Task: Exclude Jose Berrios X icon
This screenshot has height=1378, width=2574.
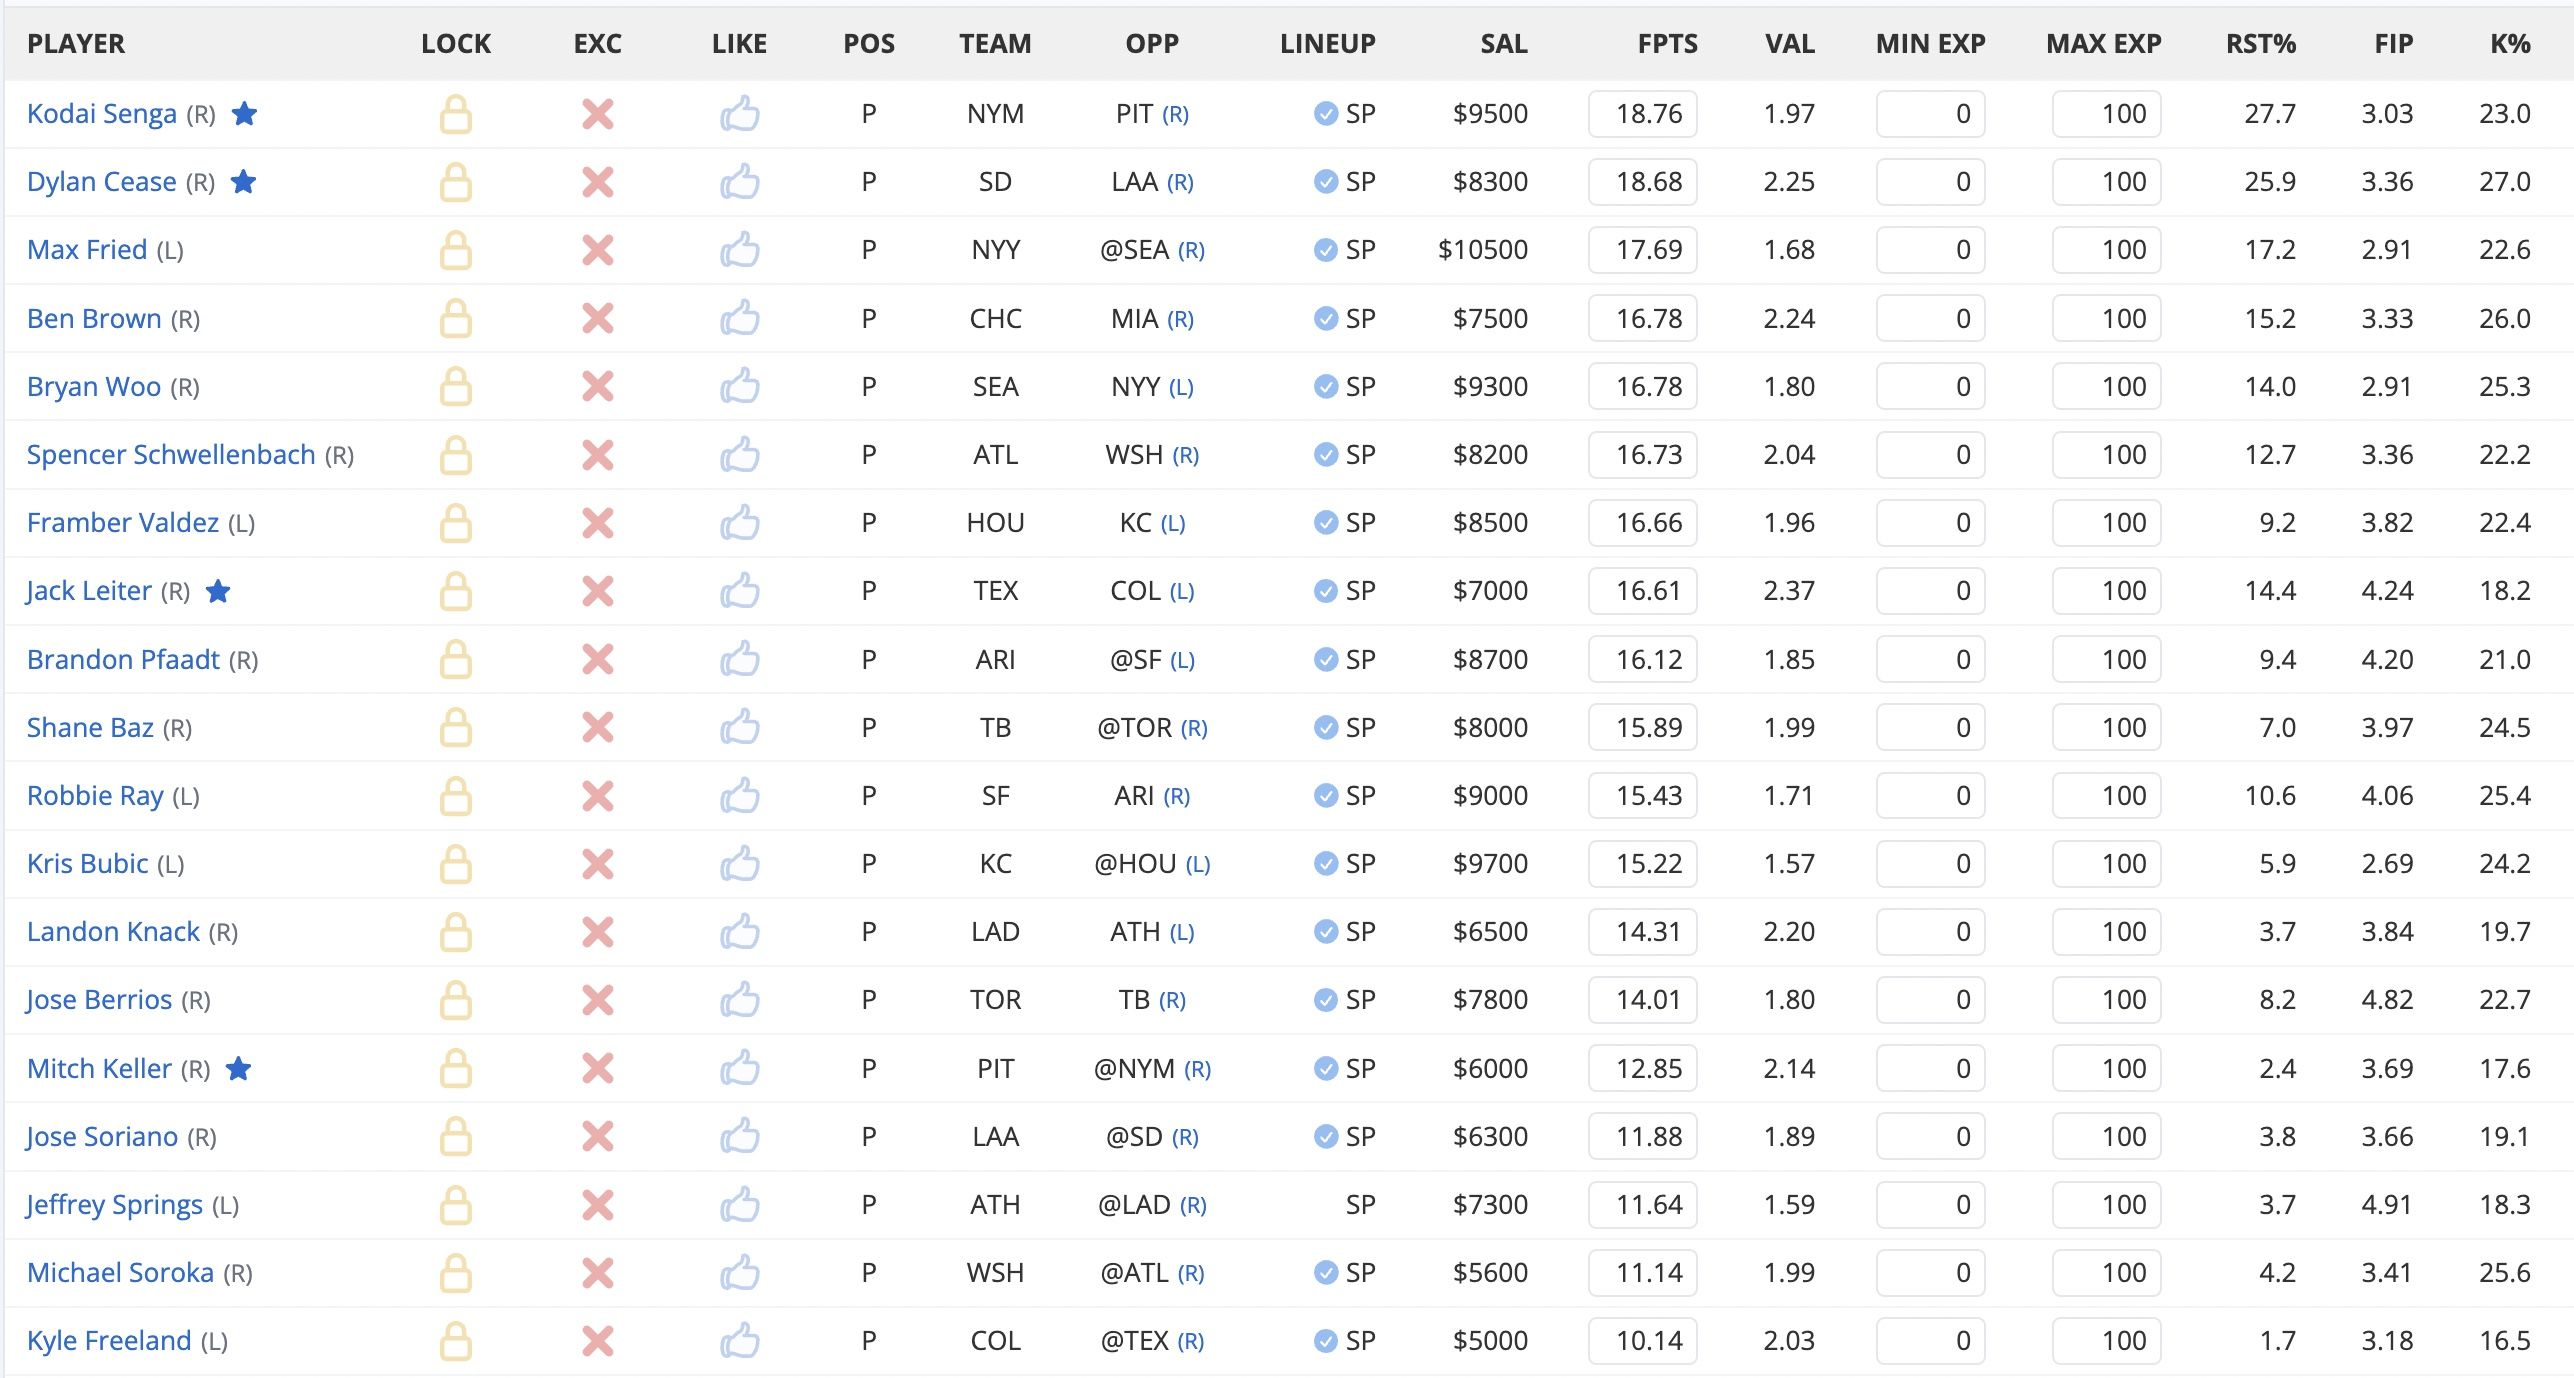Action: coord(598,1000)
